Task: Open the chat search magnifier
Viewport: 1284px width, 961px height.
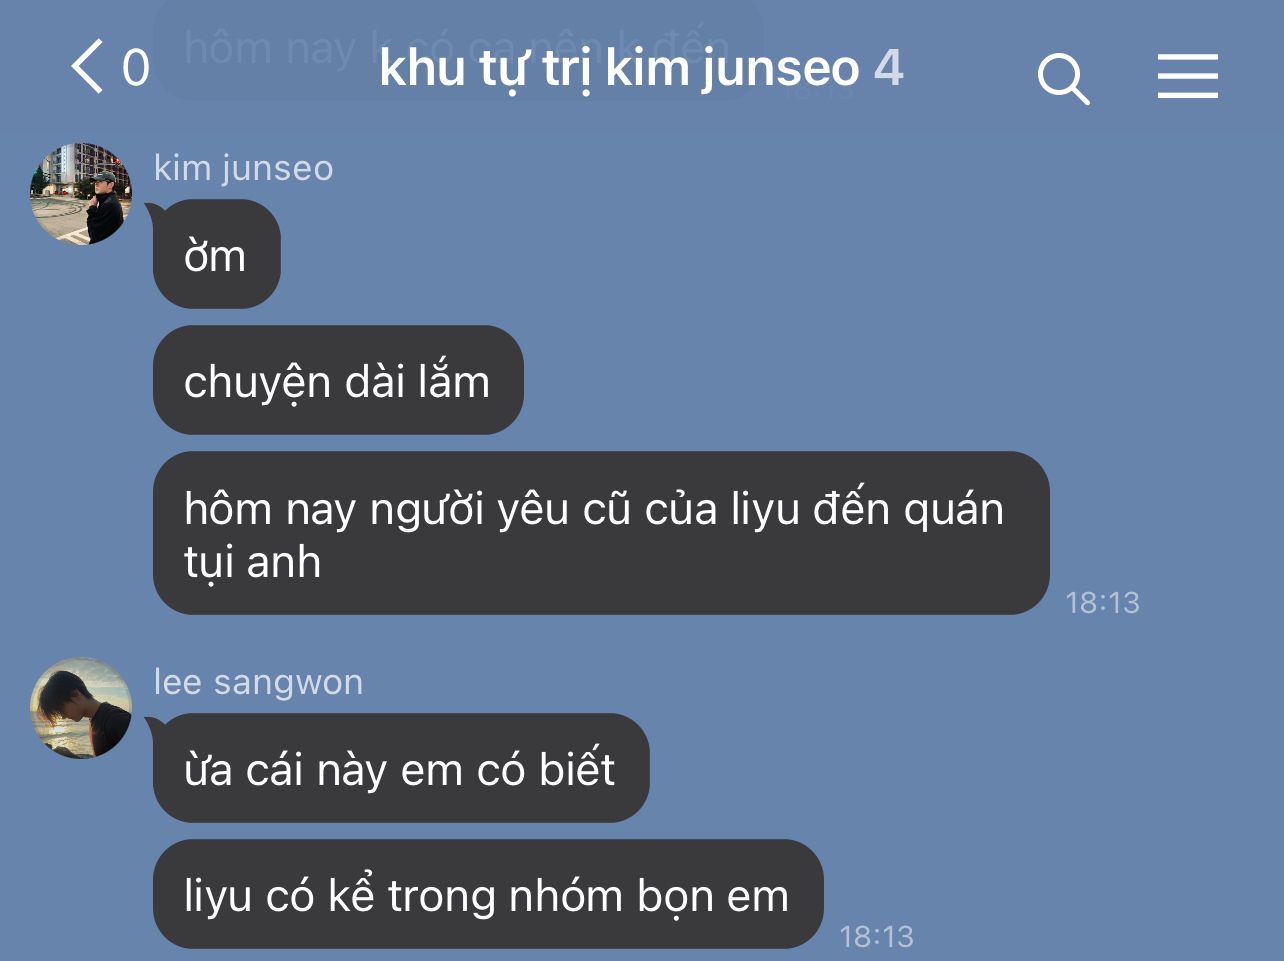Action: (x=1063, y=78)
